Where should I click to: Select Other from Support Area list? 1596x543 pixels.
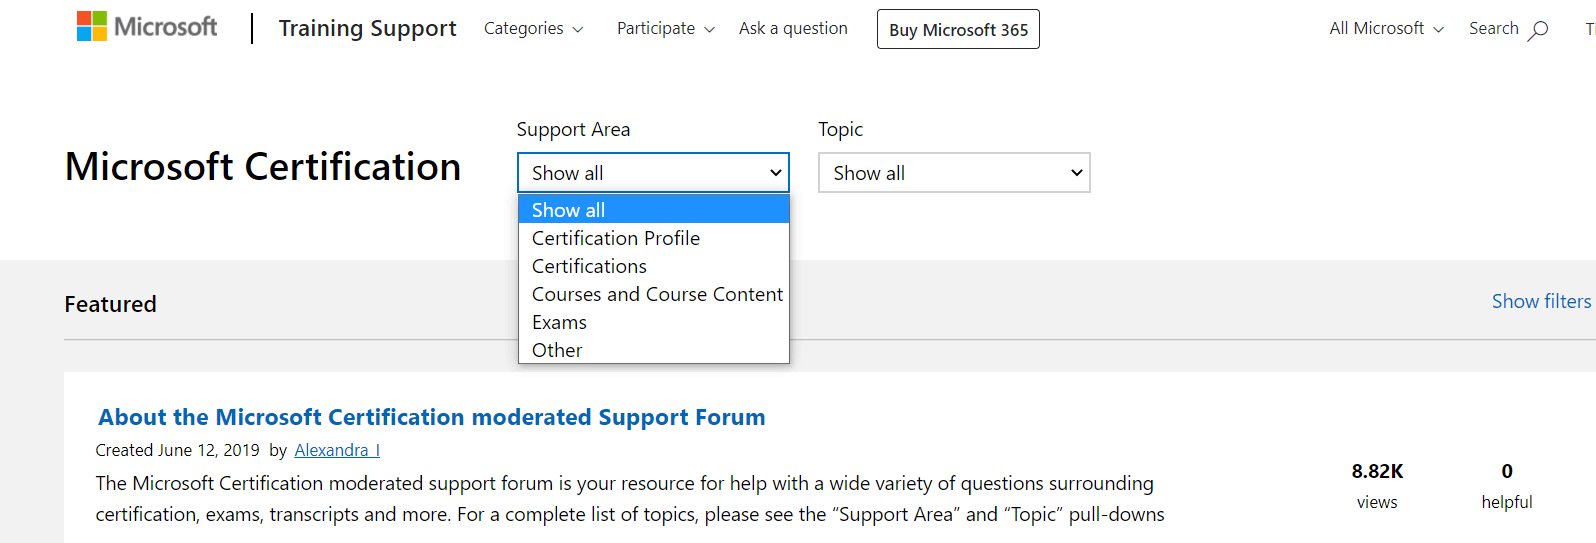tap(654, 350)
